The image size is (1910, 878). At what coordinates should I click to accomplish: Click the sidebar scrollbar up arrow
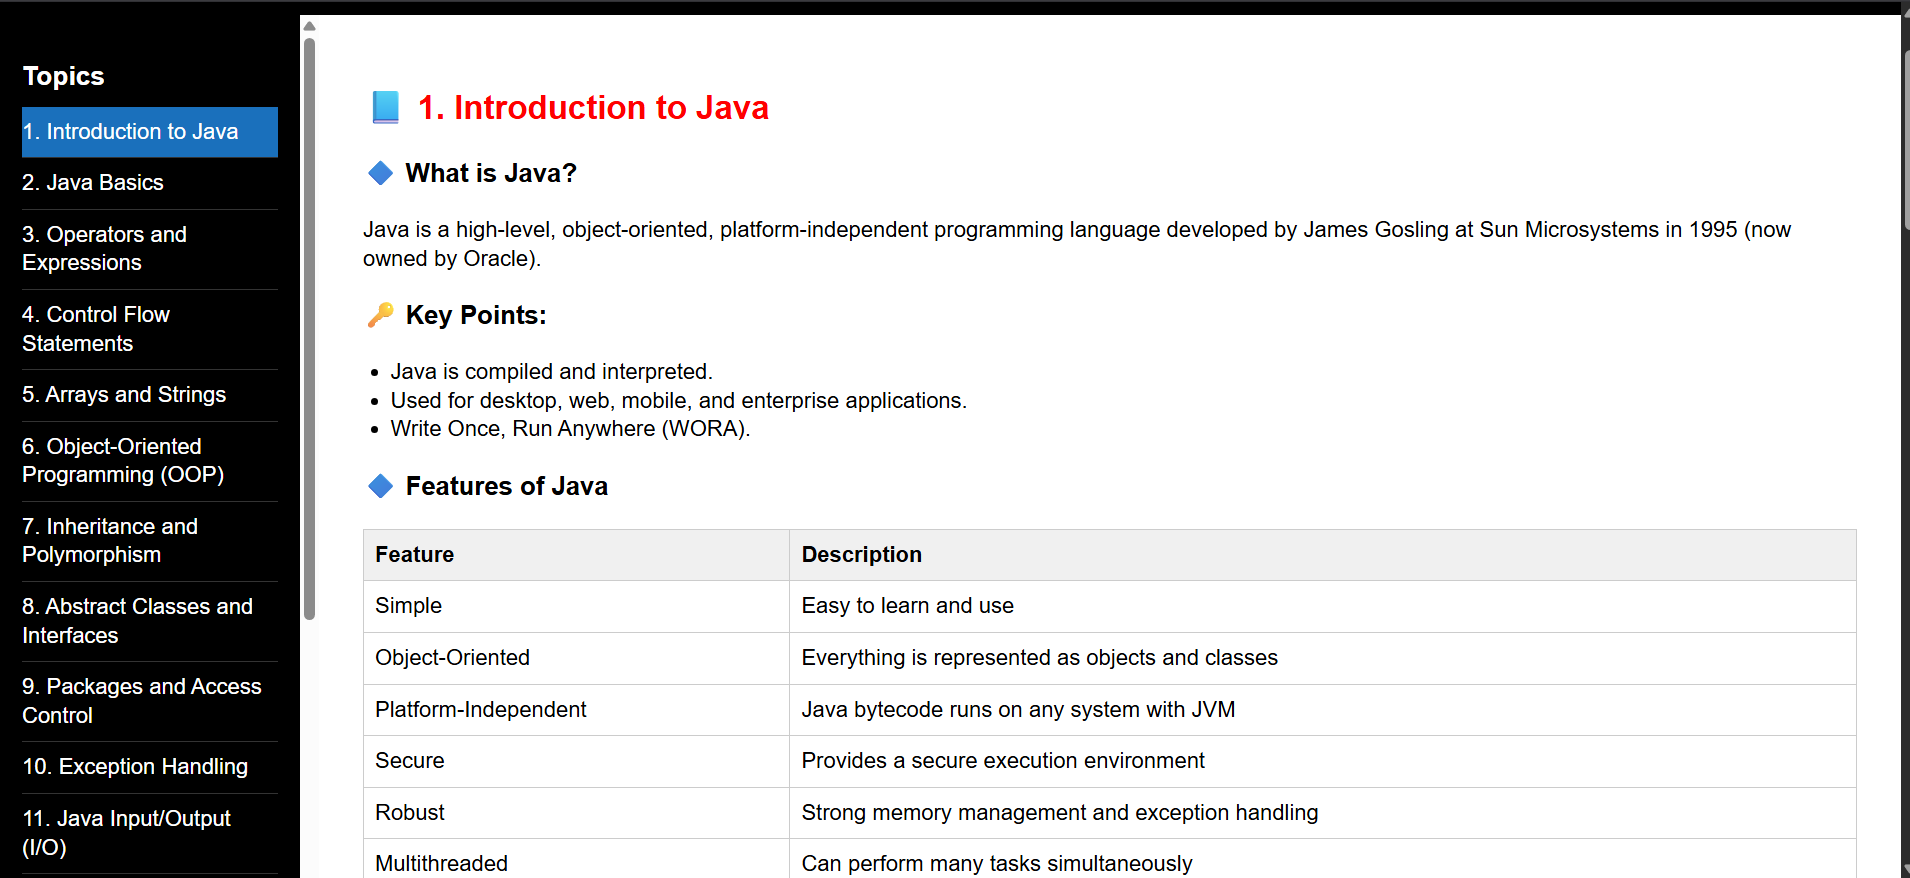click(x=309, y=26)
